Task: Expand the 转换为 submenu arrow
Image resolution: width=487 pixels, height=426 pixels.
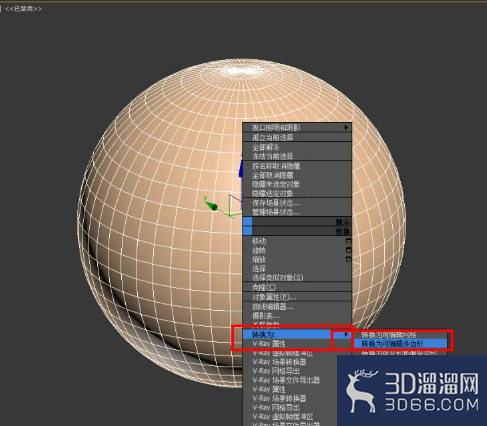Action: (346, 334)
